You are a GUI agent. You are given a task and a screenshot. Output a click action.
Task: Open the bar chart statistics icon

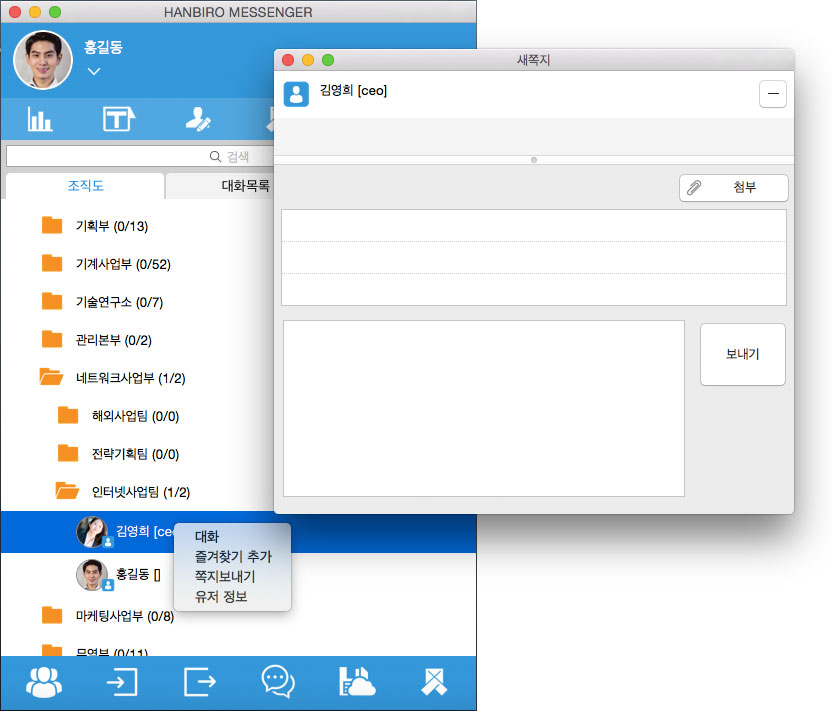point(40,119)
